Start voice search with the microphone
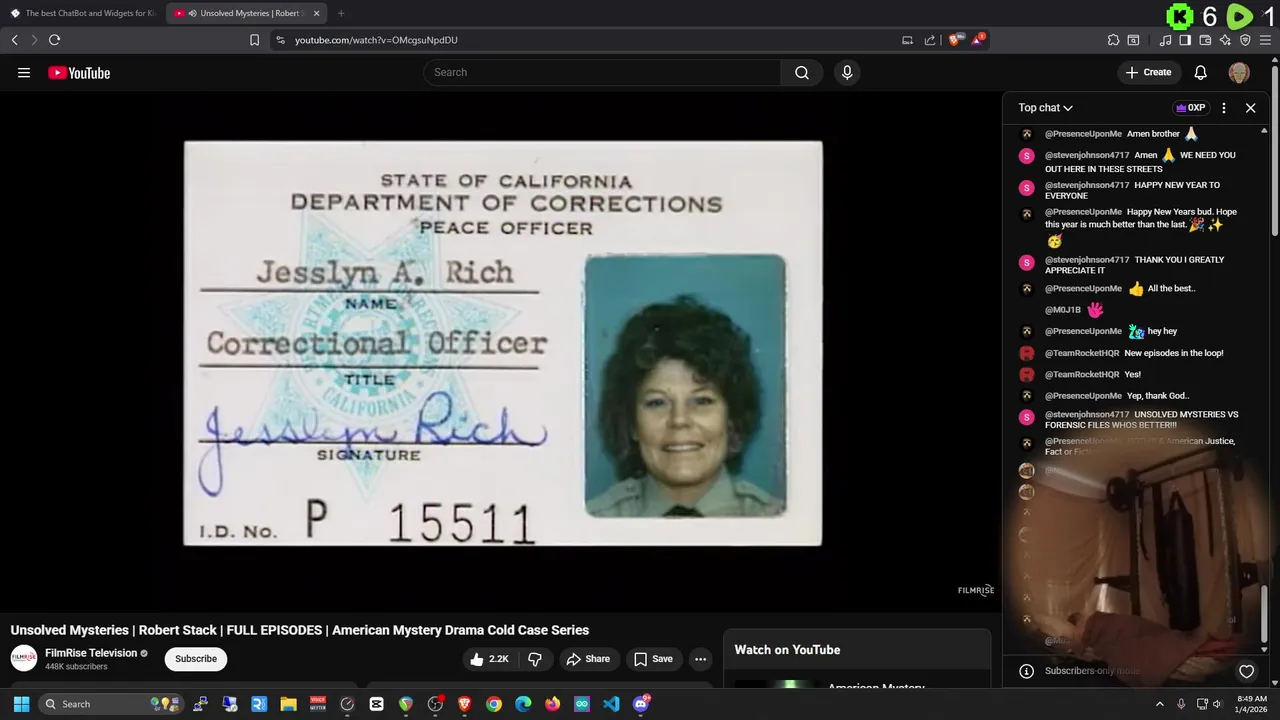 (x=847, y=72)
